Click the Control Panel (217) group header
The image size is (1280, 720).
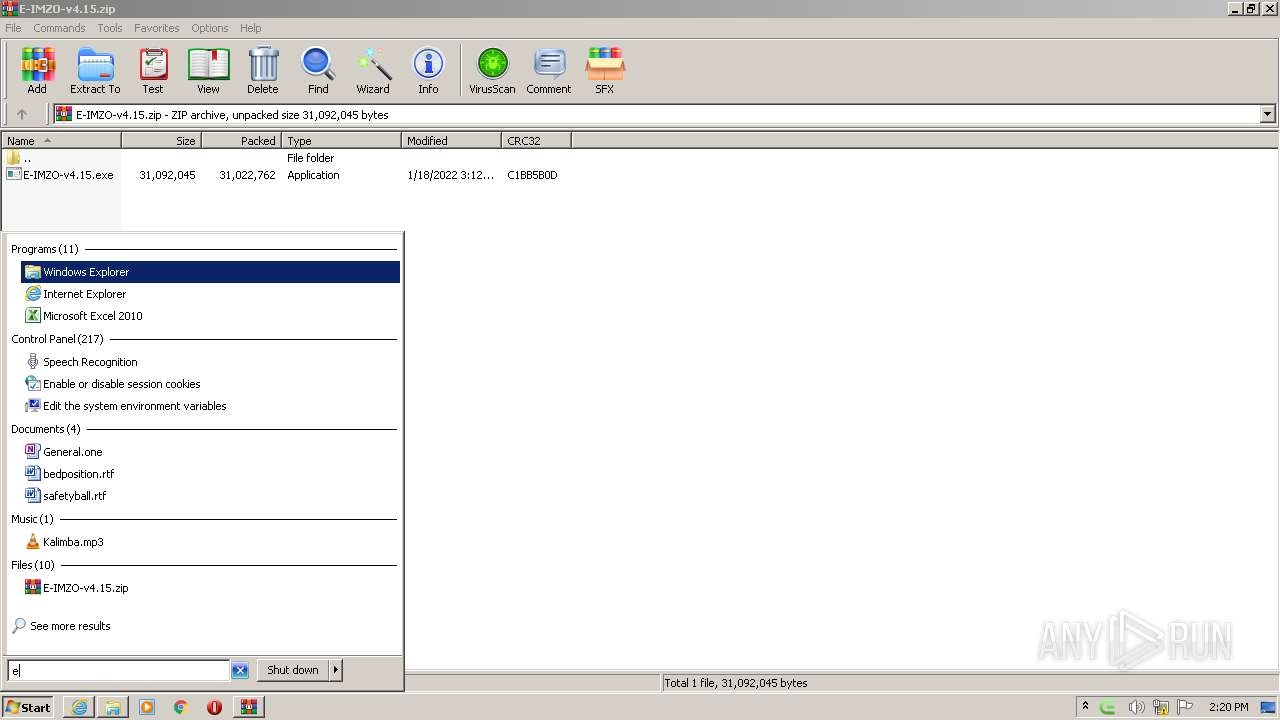tap(57, 339)
